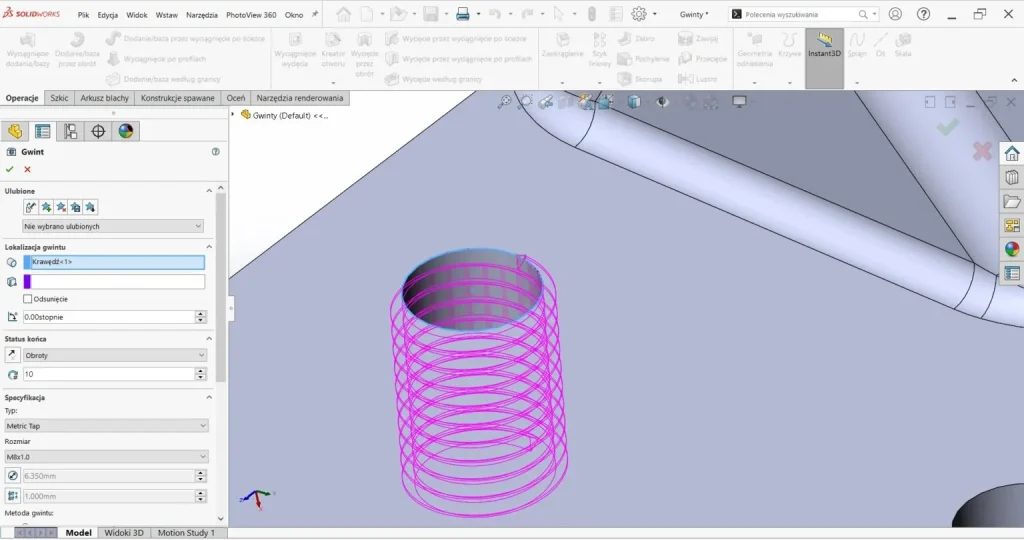
Task: Click the save favorite icon
Action: tap(76, 207)
